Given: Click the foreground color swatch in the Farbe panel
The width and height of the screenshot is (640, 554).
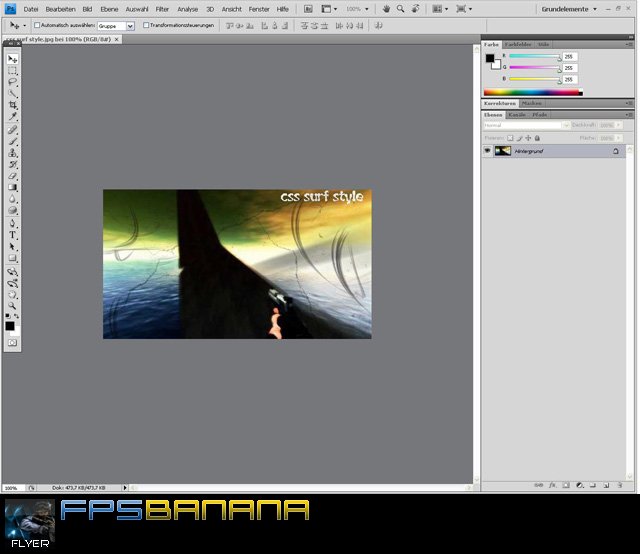Looking at the screenshot, I should (490, 58).
